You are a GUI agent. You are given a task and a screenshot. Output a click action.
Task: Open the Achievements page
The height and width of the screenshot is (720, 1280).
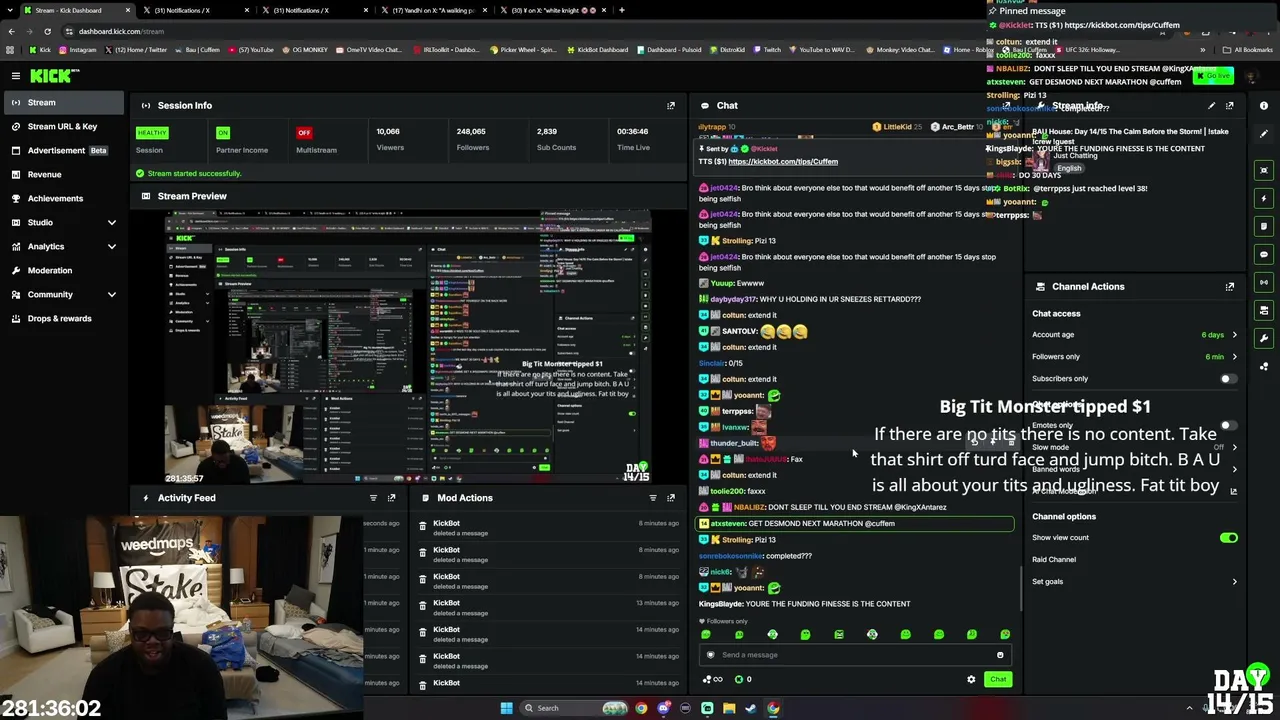(x=62, y=198)
